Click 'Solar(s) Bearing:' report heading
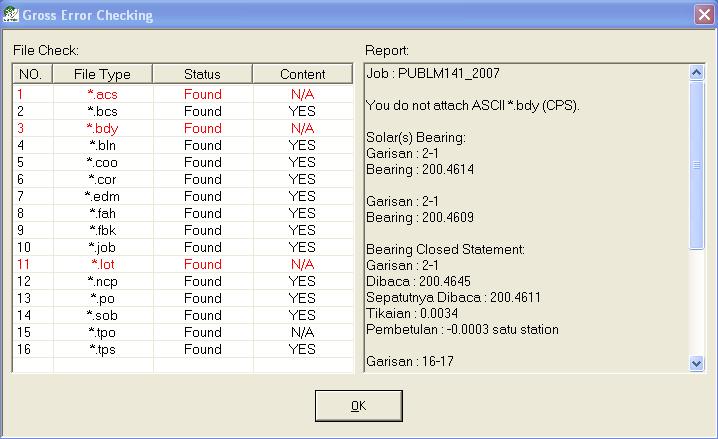This screenshot has width=718, height=439. coord(416,137)
